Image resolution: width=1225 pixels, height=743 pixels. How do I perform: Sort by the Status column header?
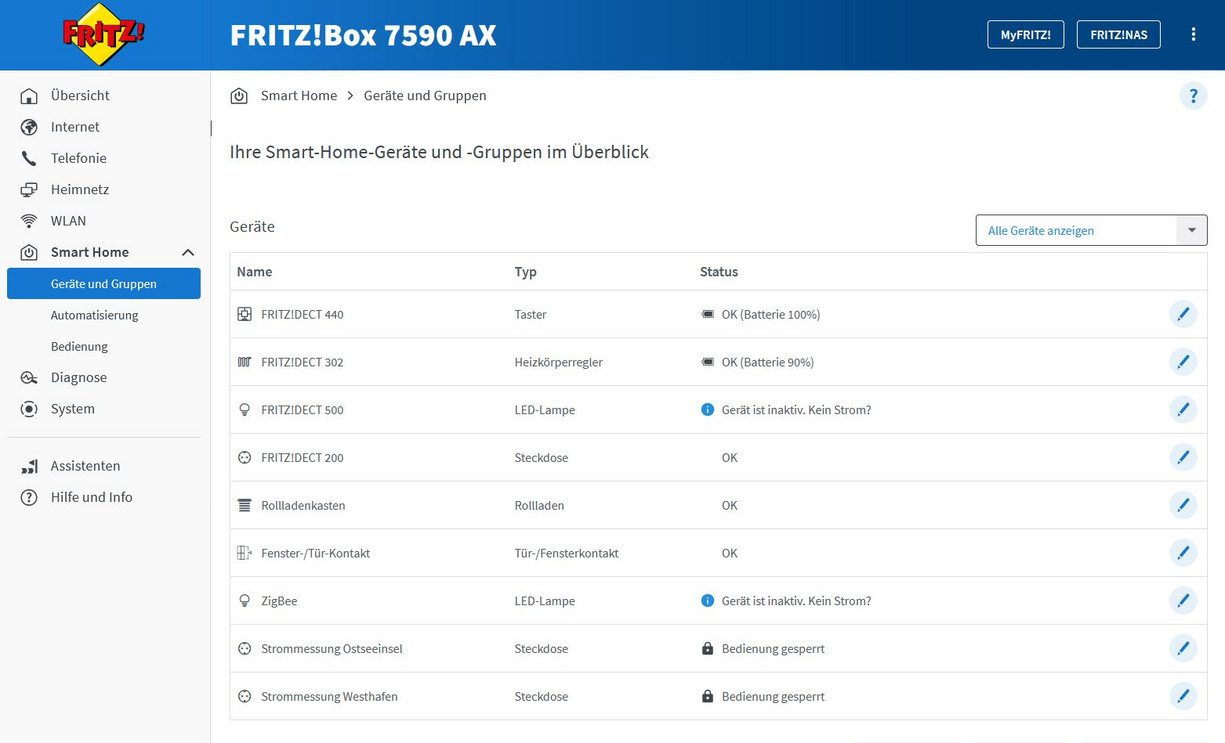click(x=719, y=272)
